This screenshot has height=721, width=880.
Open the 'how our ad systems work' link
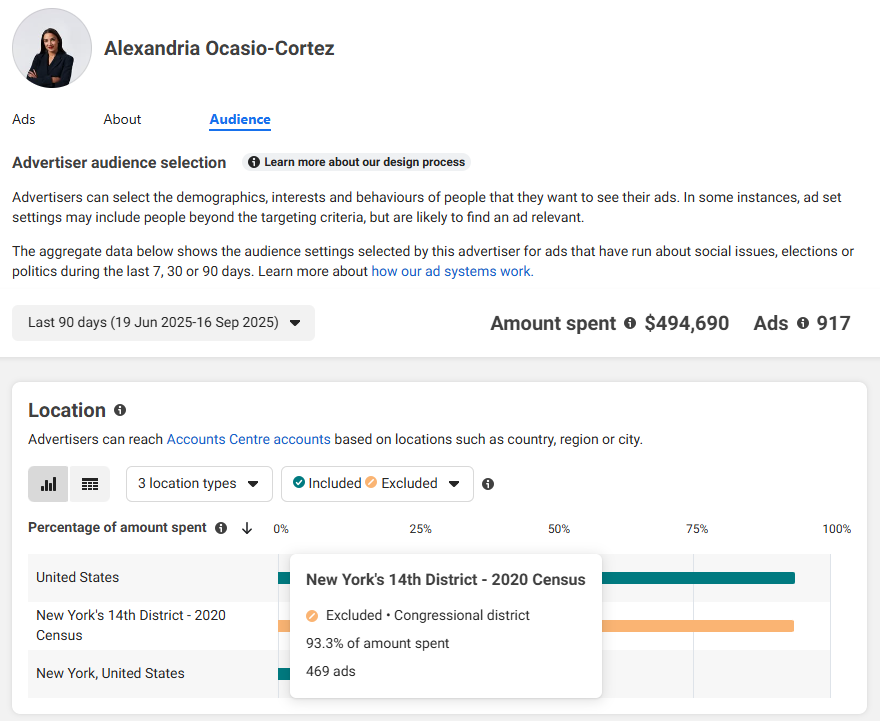pyautogui.click(x=452, y=271)
